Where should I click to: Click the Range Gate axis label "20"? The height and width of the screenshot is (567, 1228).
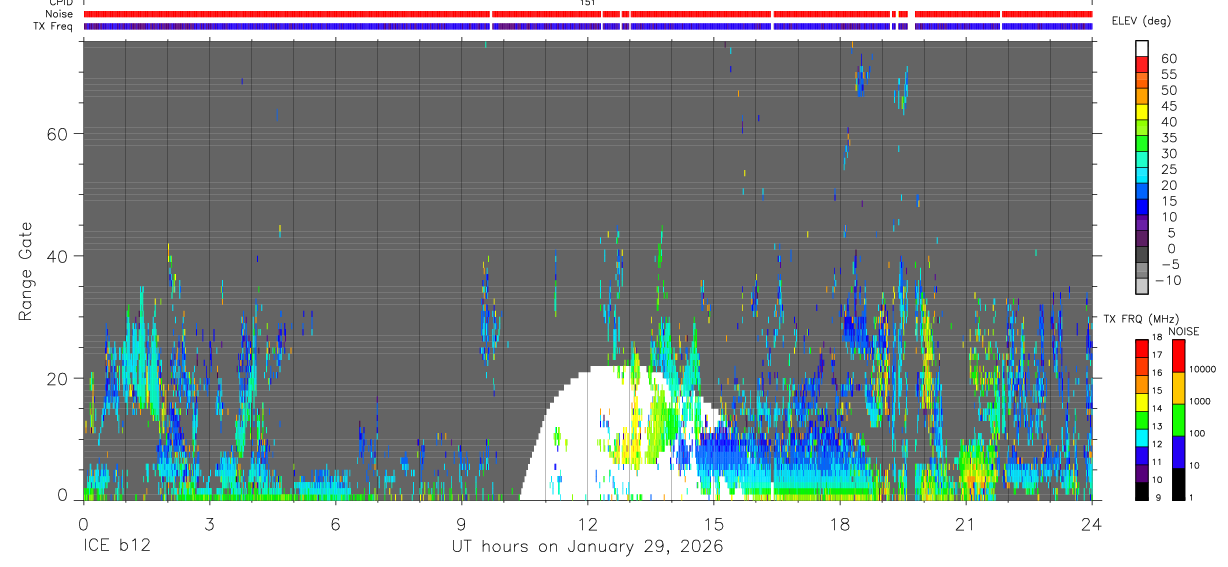(57, 378)
